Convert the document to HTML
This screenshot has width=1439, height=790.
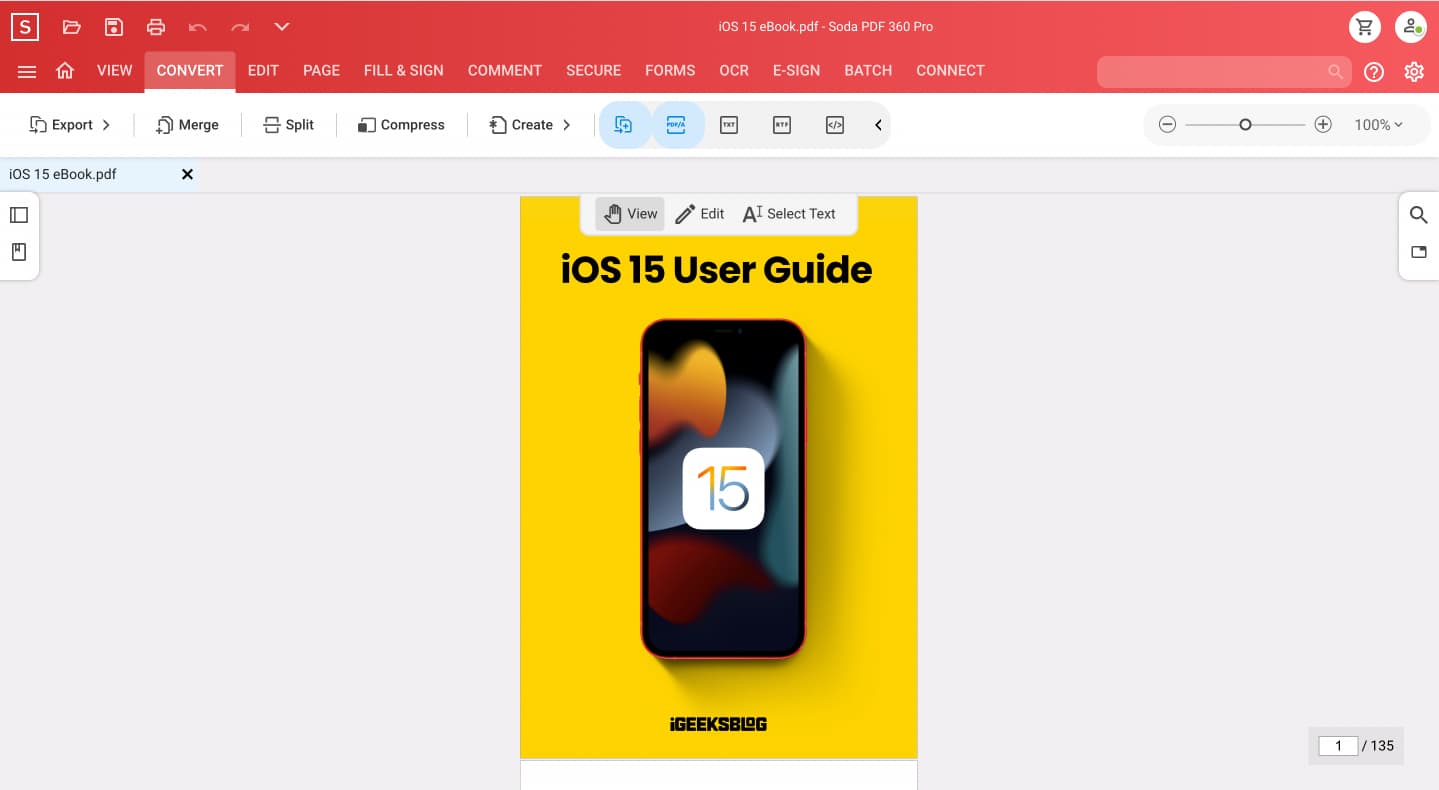(835, 125)
